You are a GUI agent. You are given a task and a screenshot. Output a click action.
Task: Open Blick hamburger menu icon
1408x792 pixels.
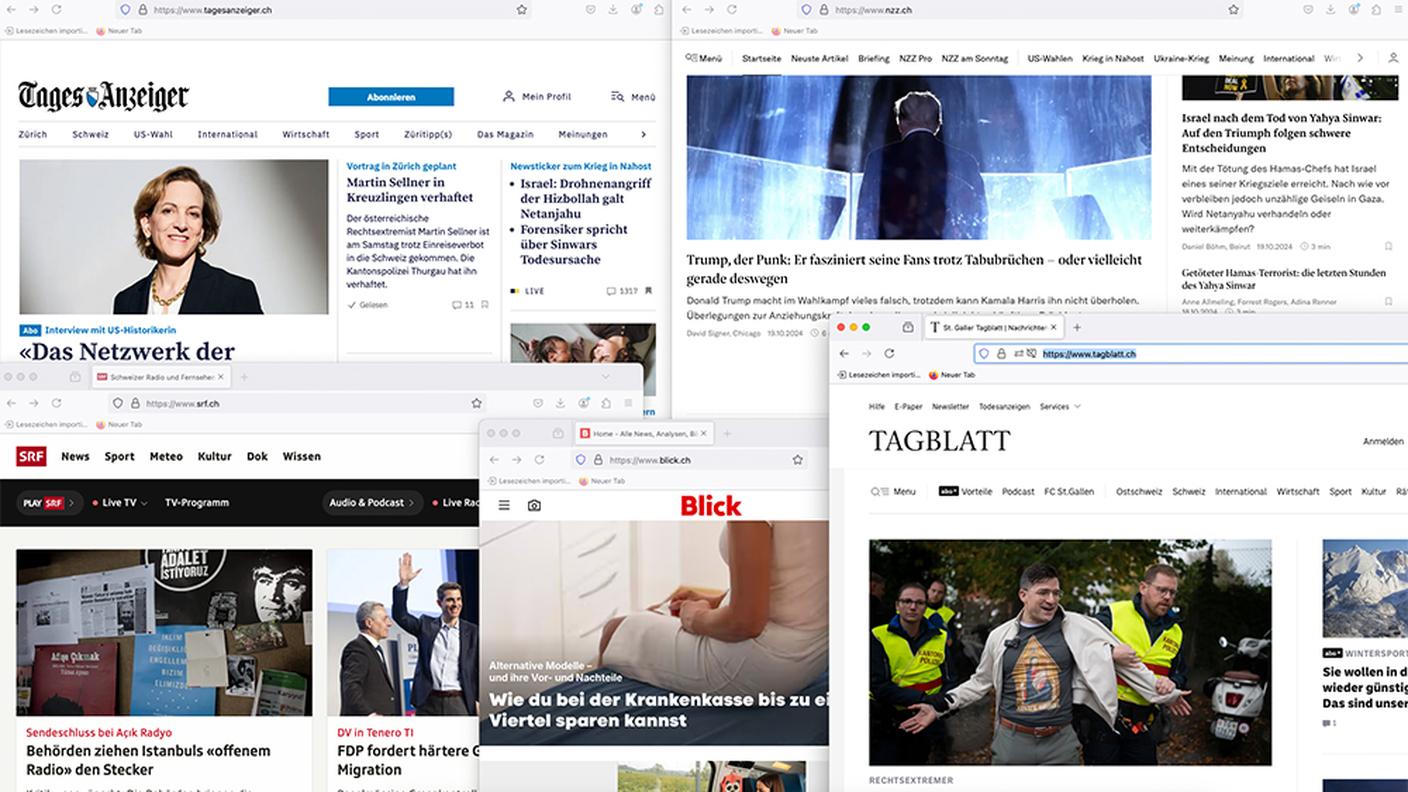click(504, 506)
